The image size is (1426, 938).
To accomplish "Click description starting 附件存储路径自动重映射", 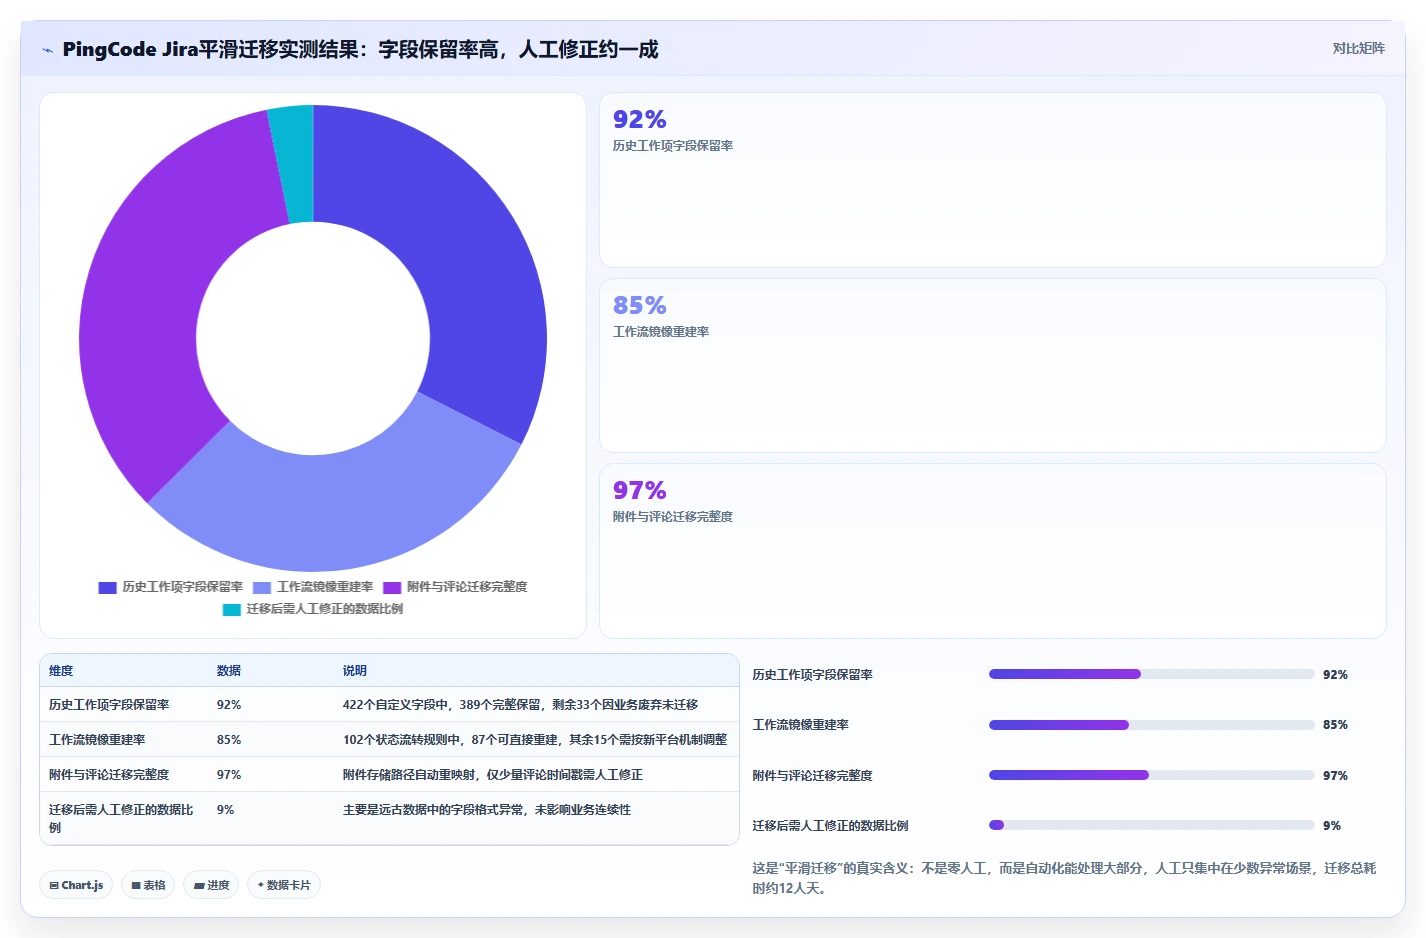I will pyautogui.click(x=493, y=775).
